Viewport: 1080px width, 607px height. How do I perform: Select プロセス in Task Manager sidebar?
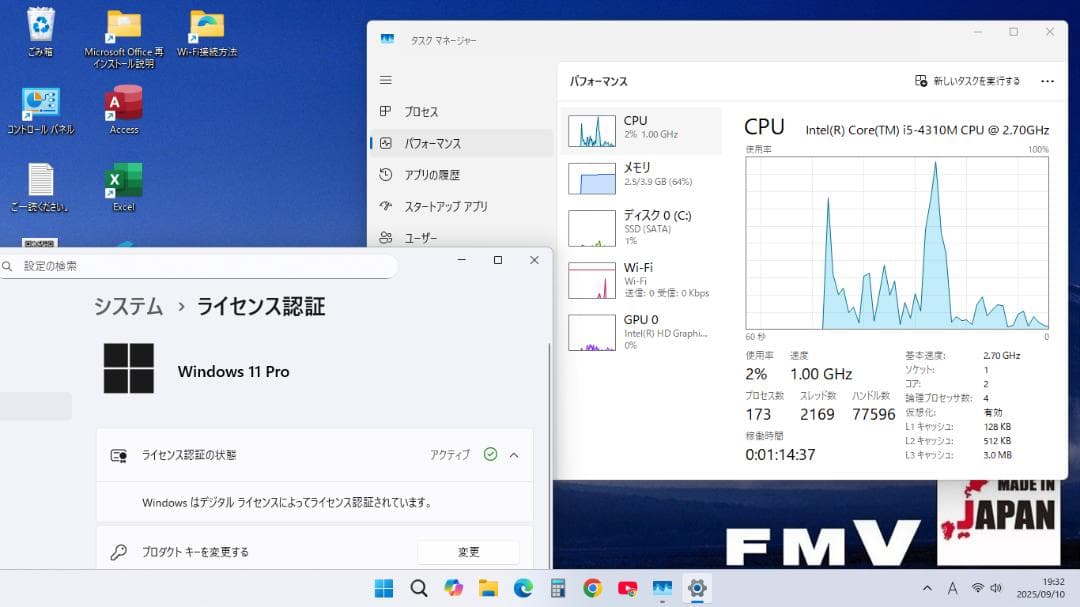pyautogui.click(x=461, y=112)
